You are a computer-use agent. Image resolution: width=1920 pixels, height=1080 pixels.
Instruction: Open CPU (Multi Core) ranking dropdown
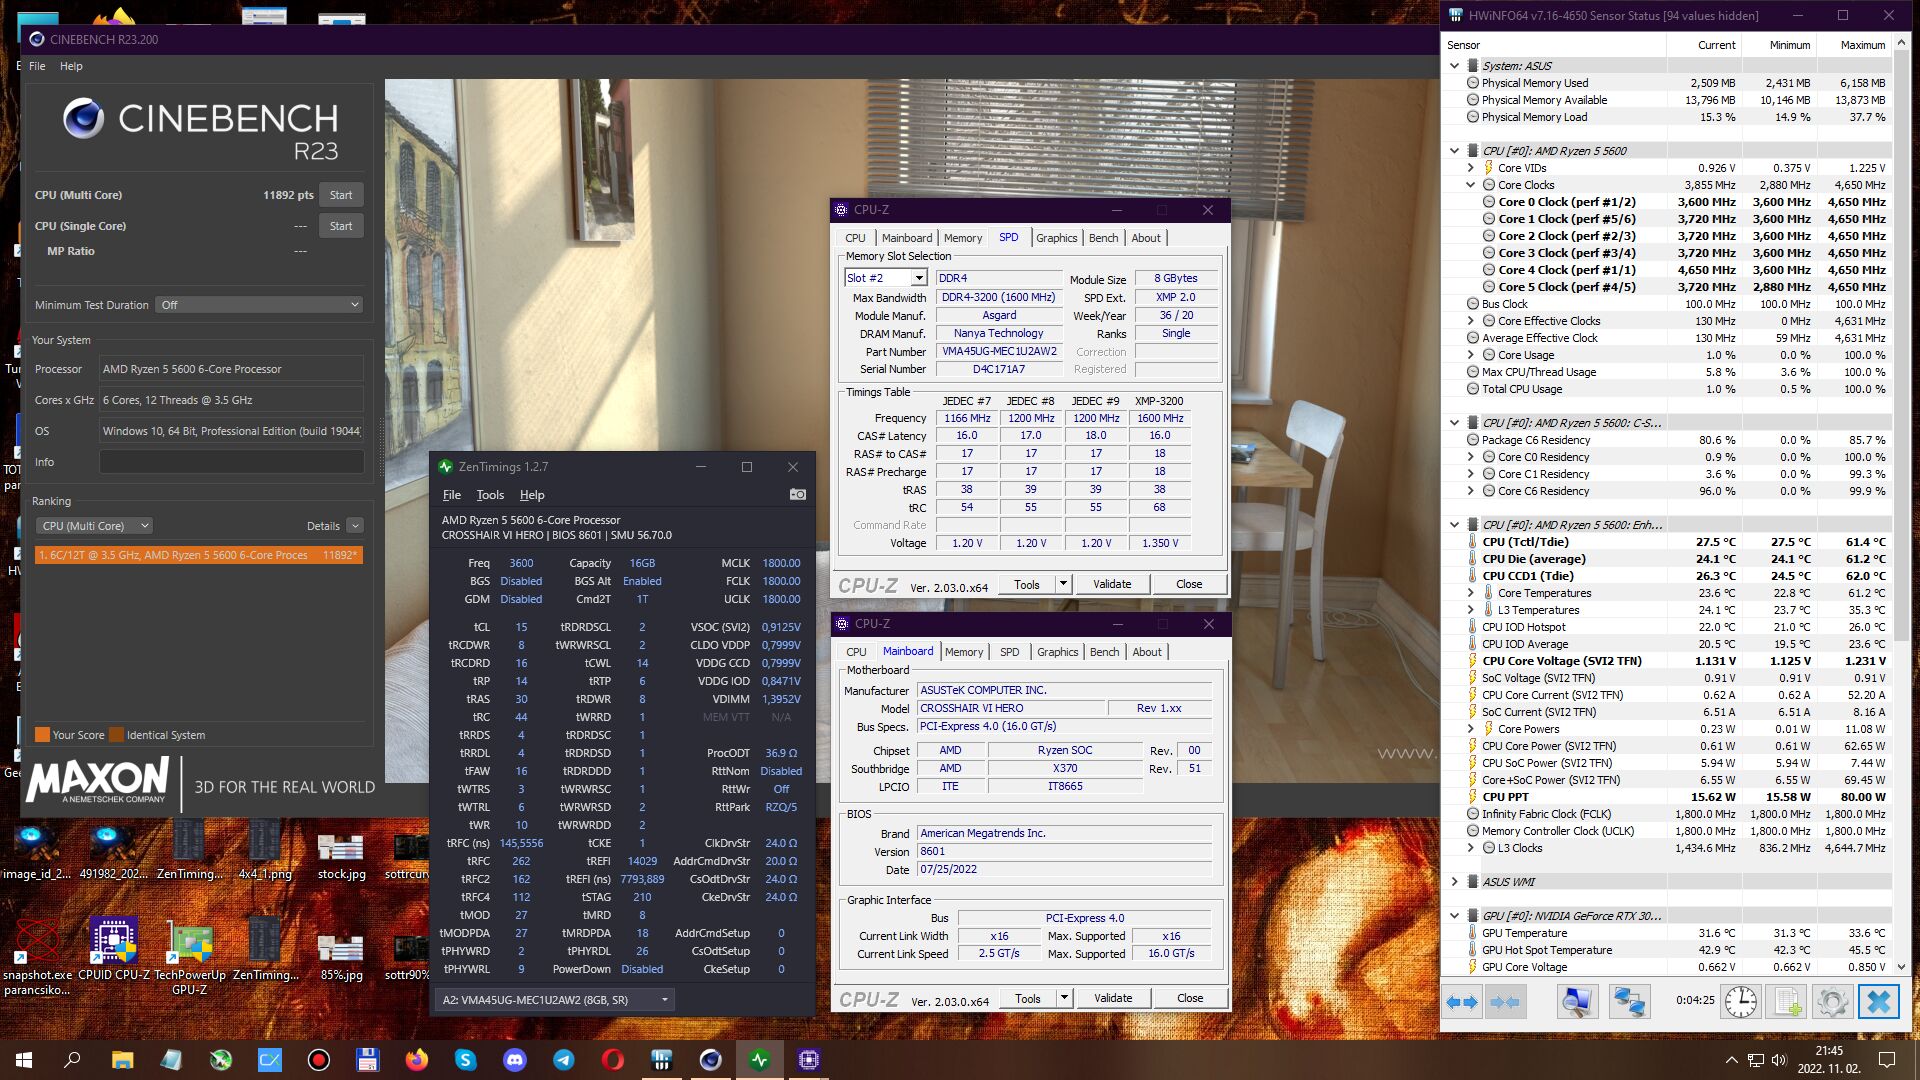tap(94, 526)
